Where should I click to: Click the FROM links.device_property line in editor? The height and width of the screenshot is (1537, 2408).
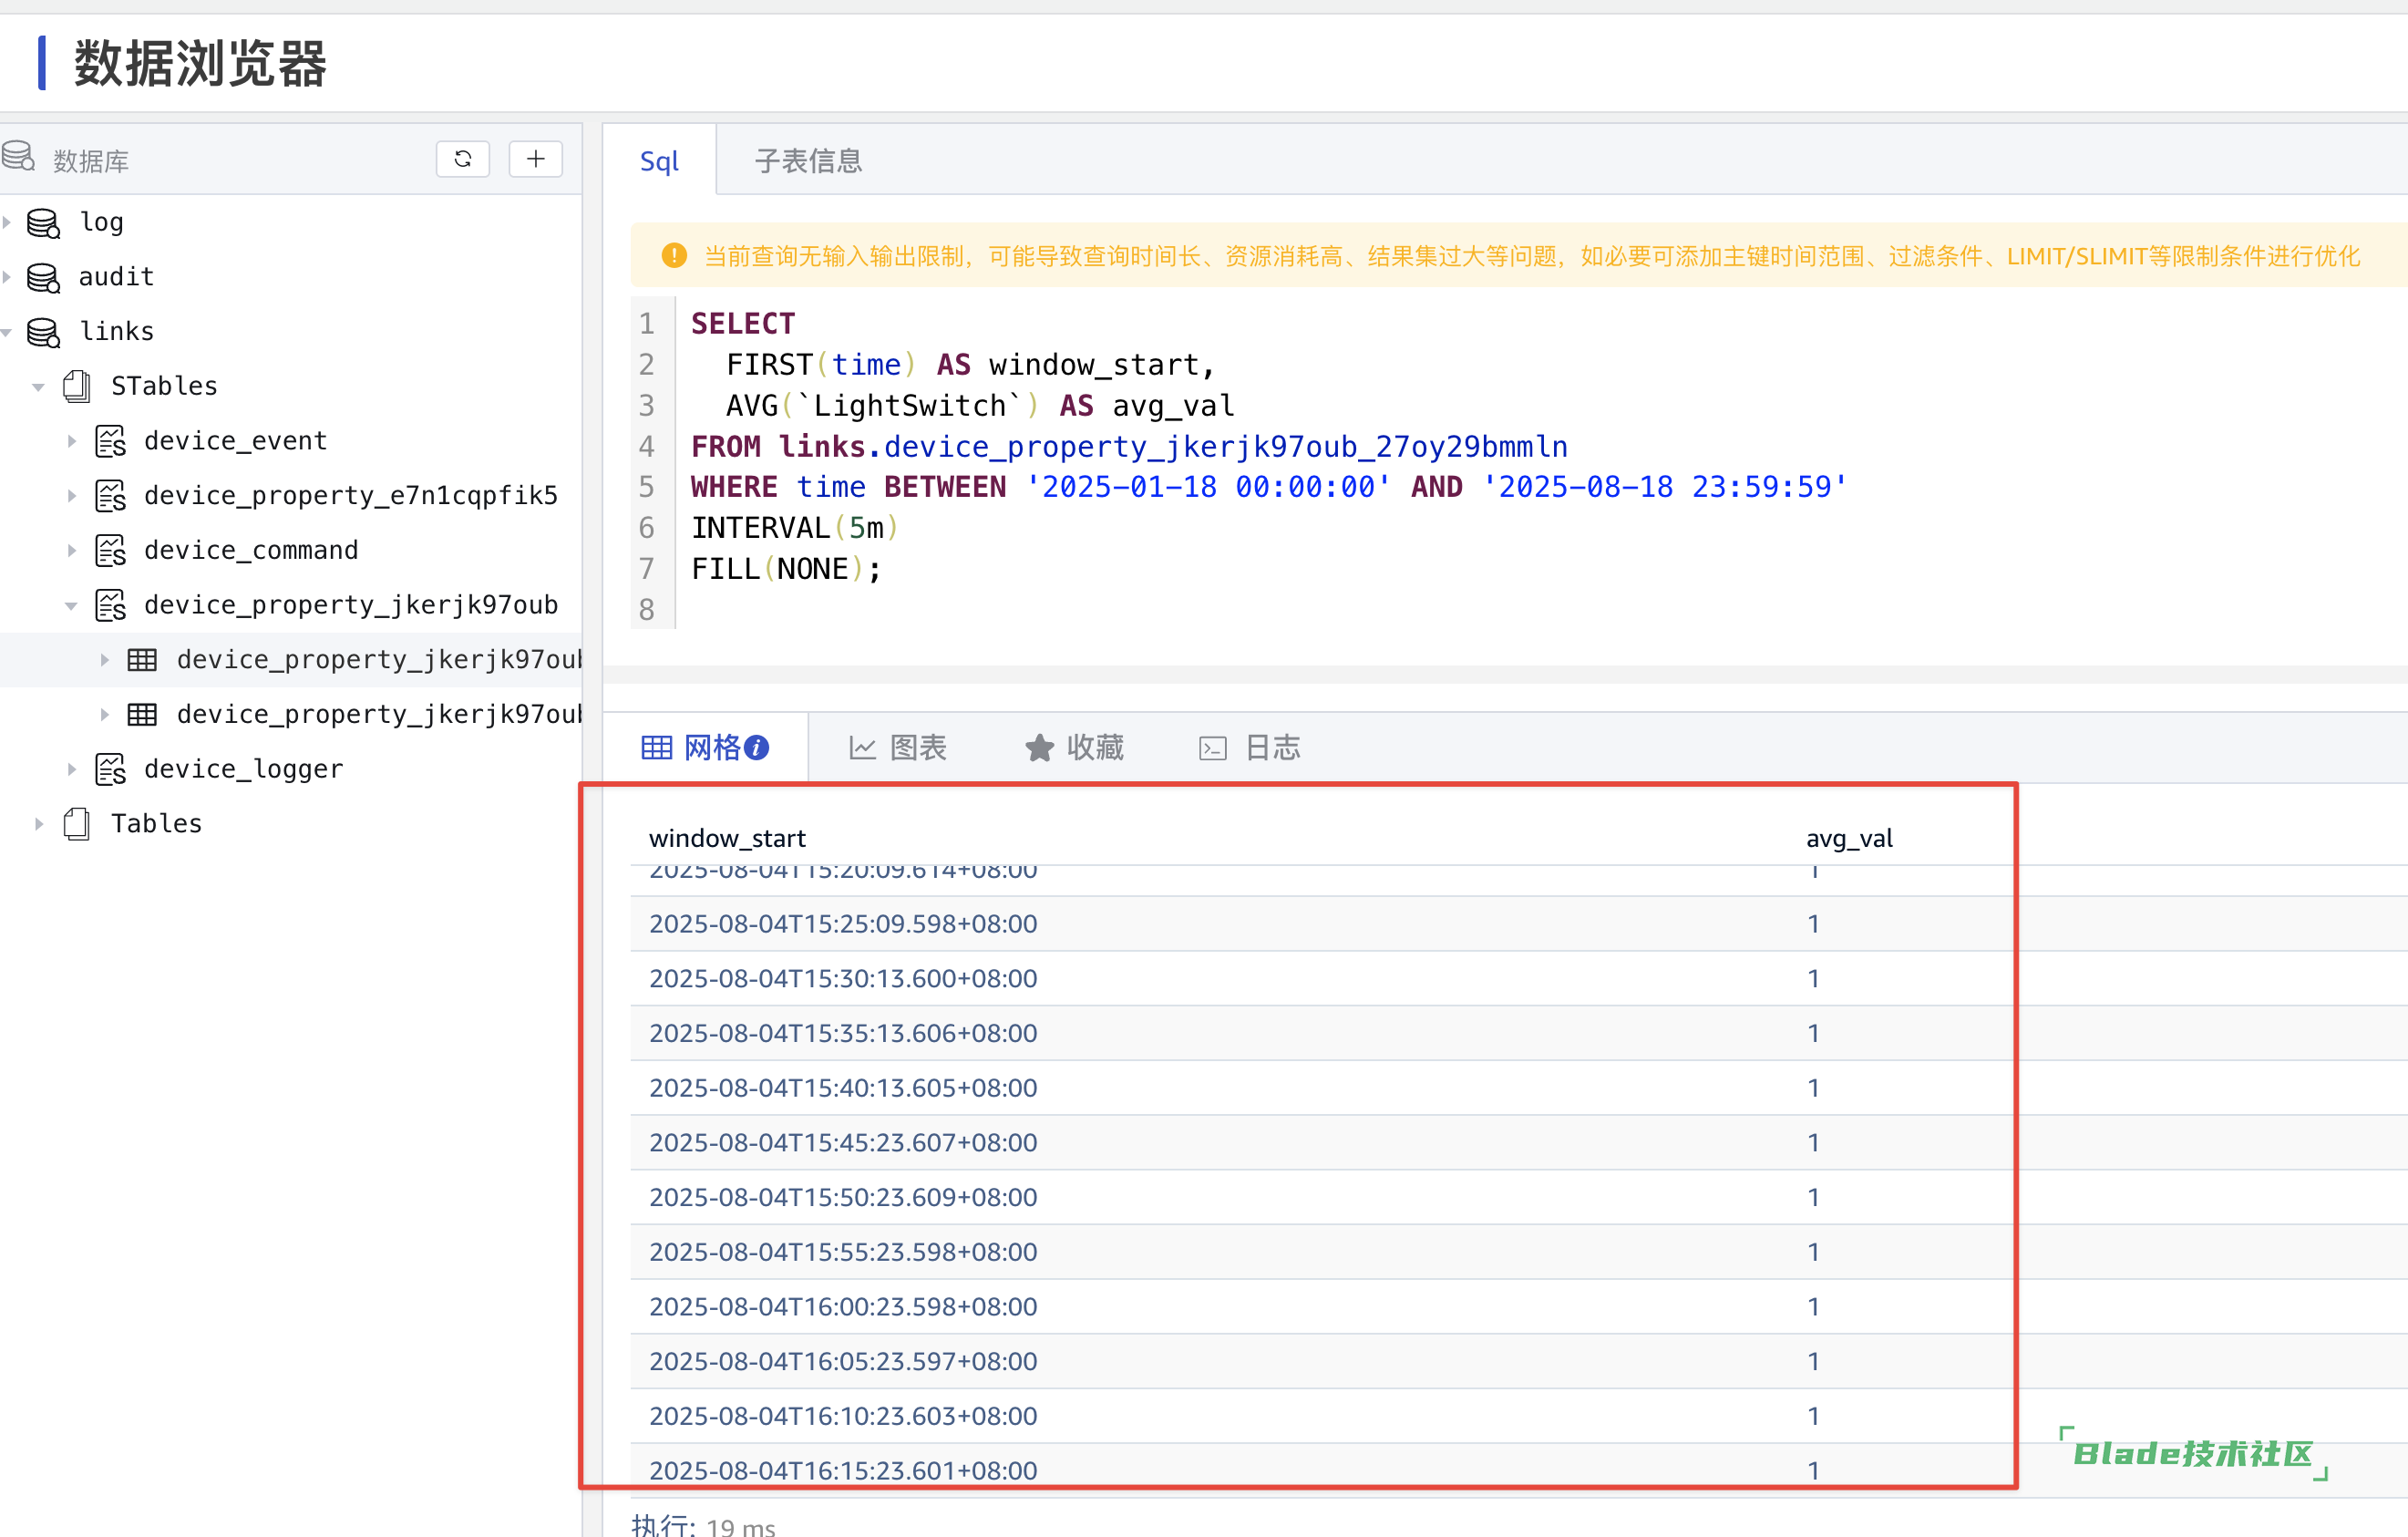[1129, 446]
